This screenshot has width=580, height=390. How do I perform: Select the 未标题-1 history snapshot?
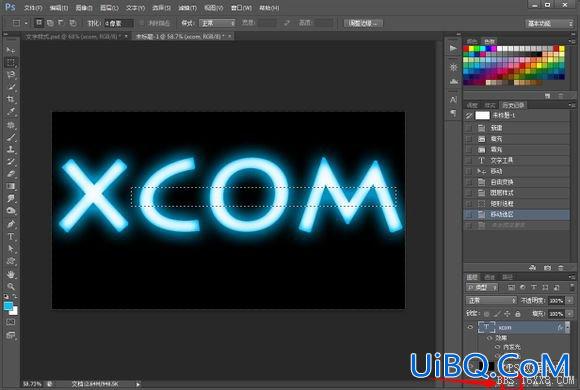pos(516,115)
